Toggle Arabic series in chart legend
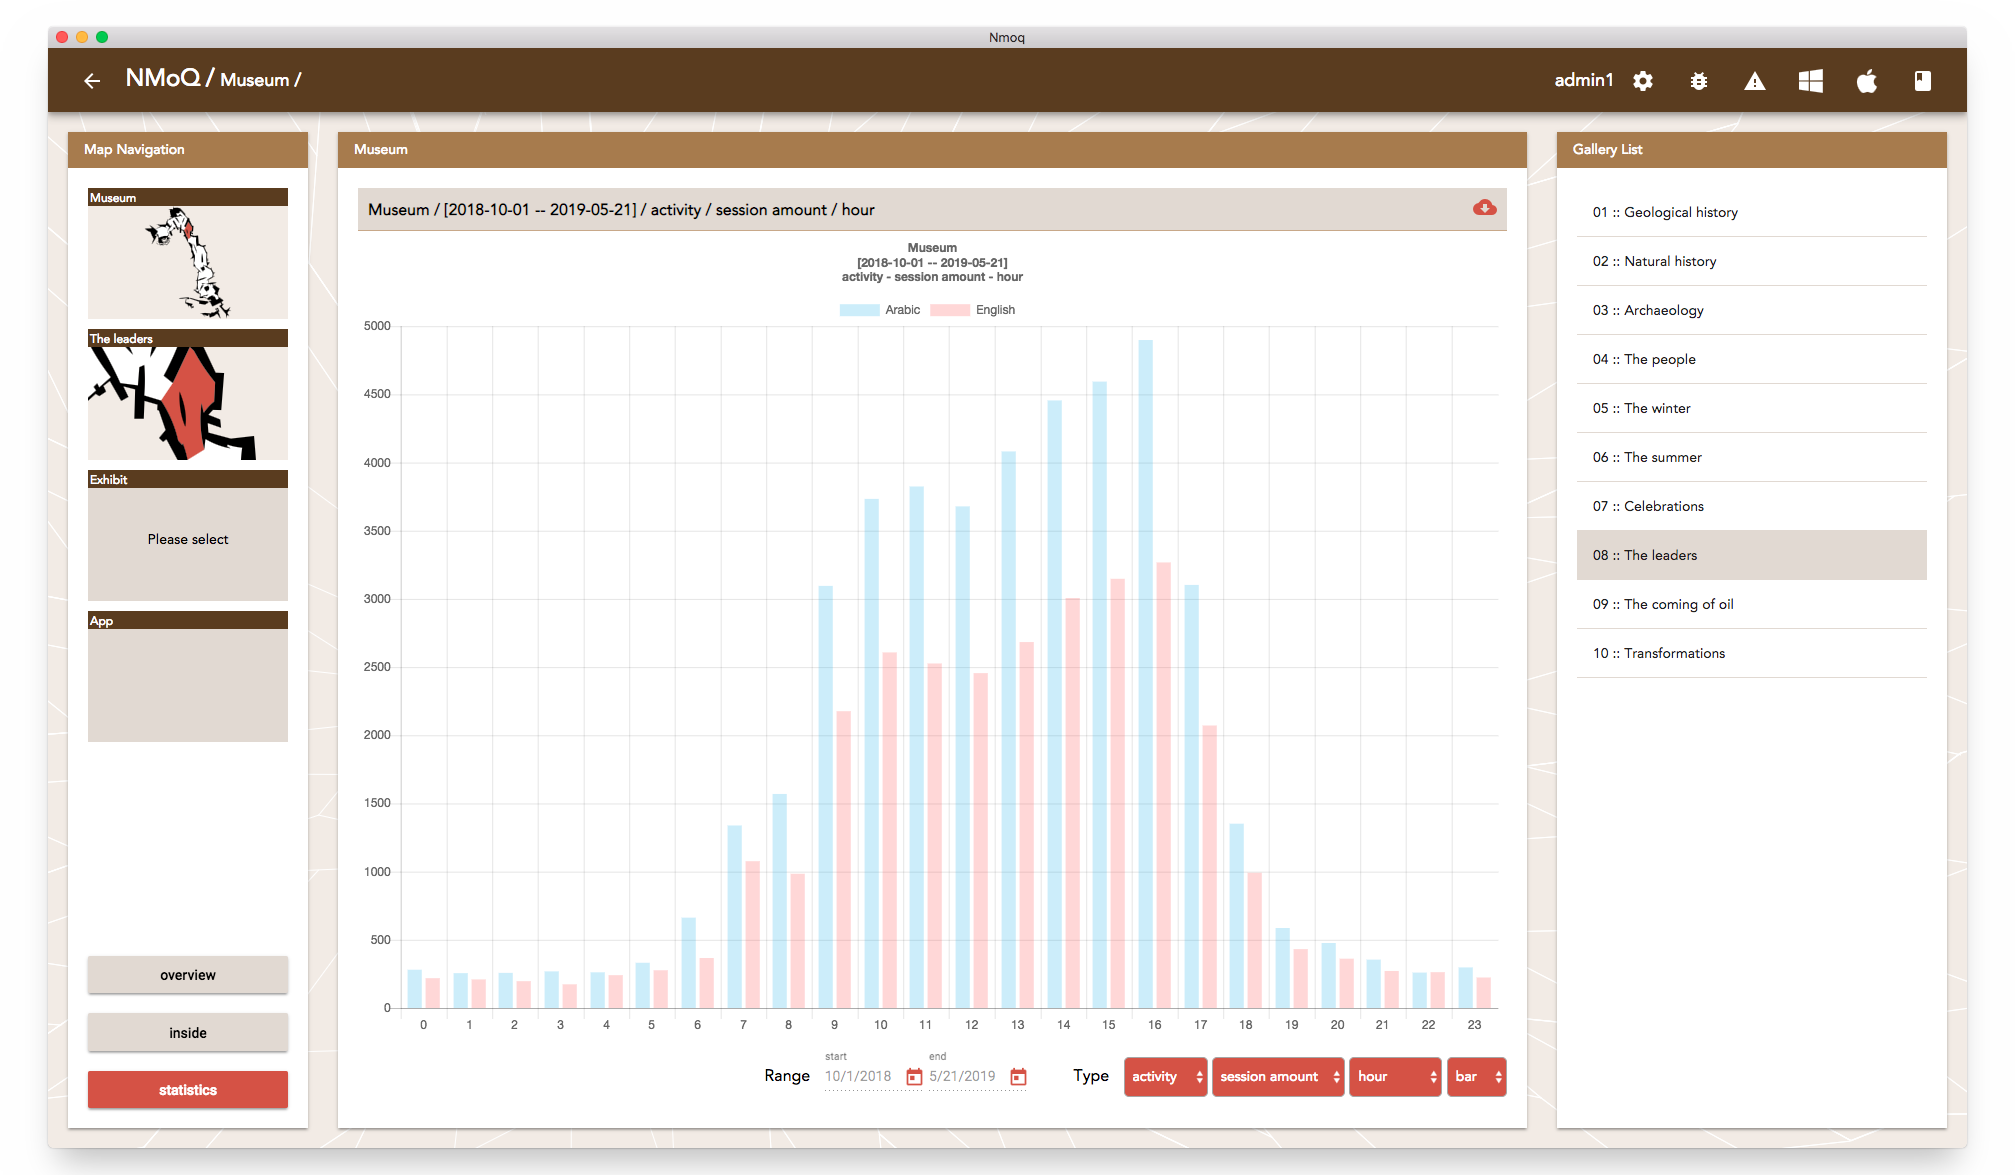Viewport: 2015px width, 1175px height. coord(880,310)
